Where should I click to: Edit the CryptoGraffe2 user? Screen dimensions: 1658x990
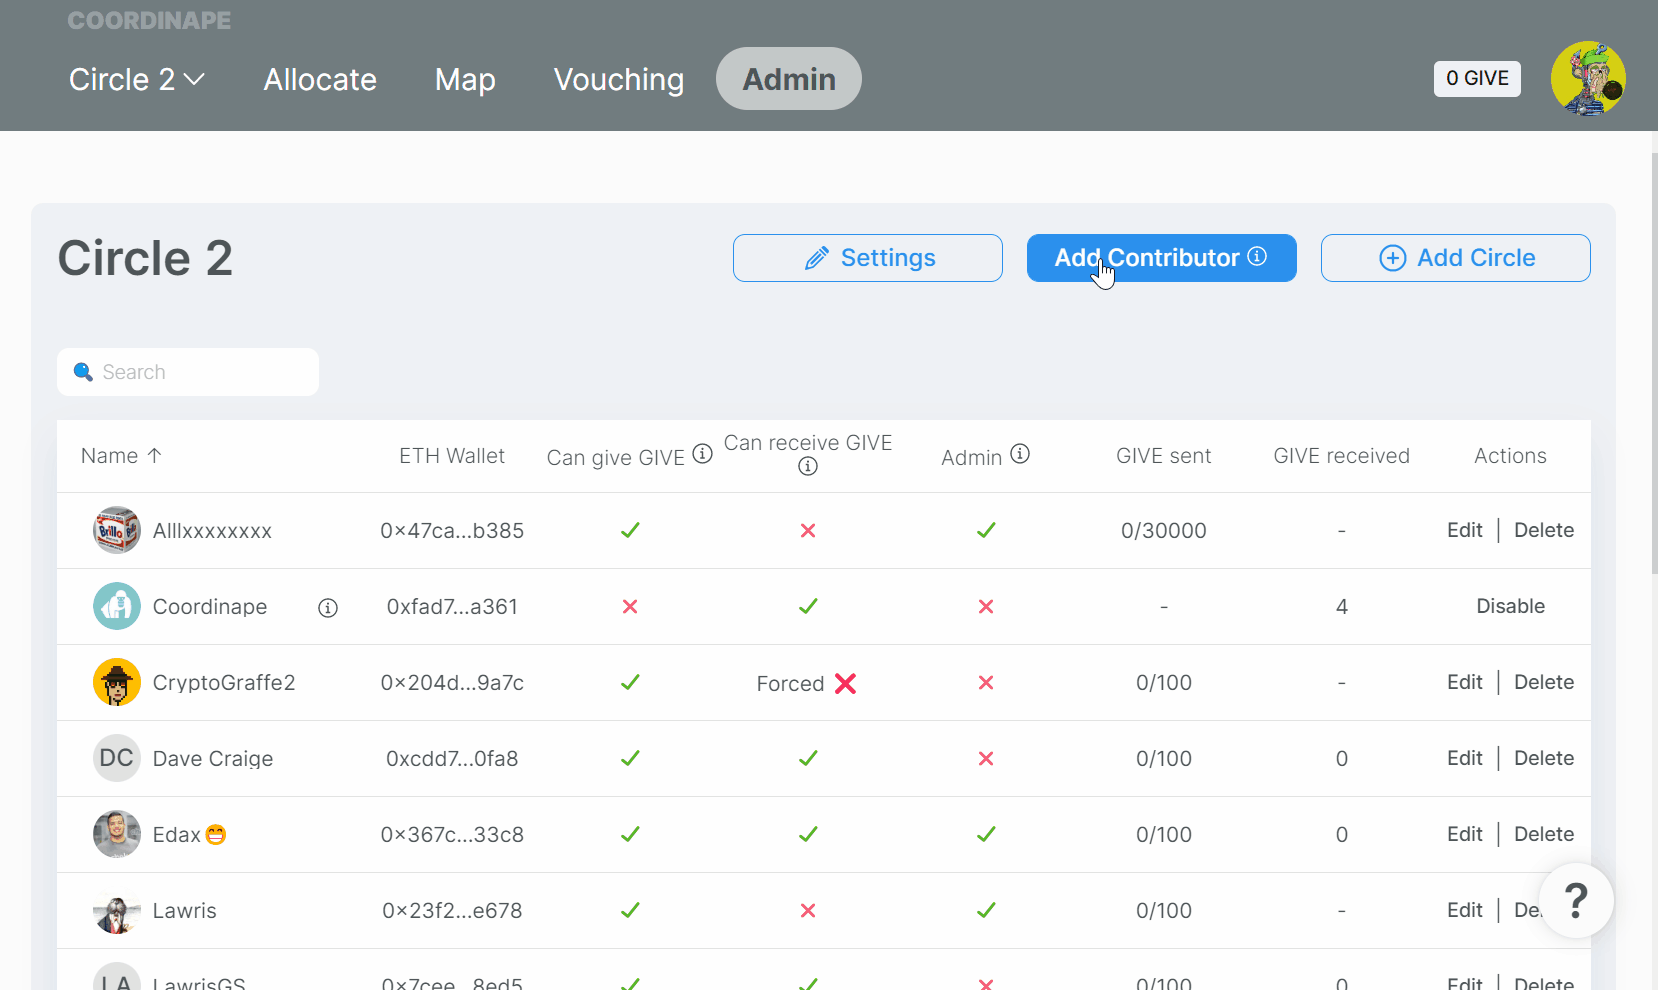[1465, 682]
